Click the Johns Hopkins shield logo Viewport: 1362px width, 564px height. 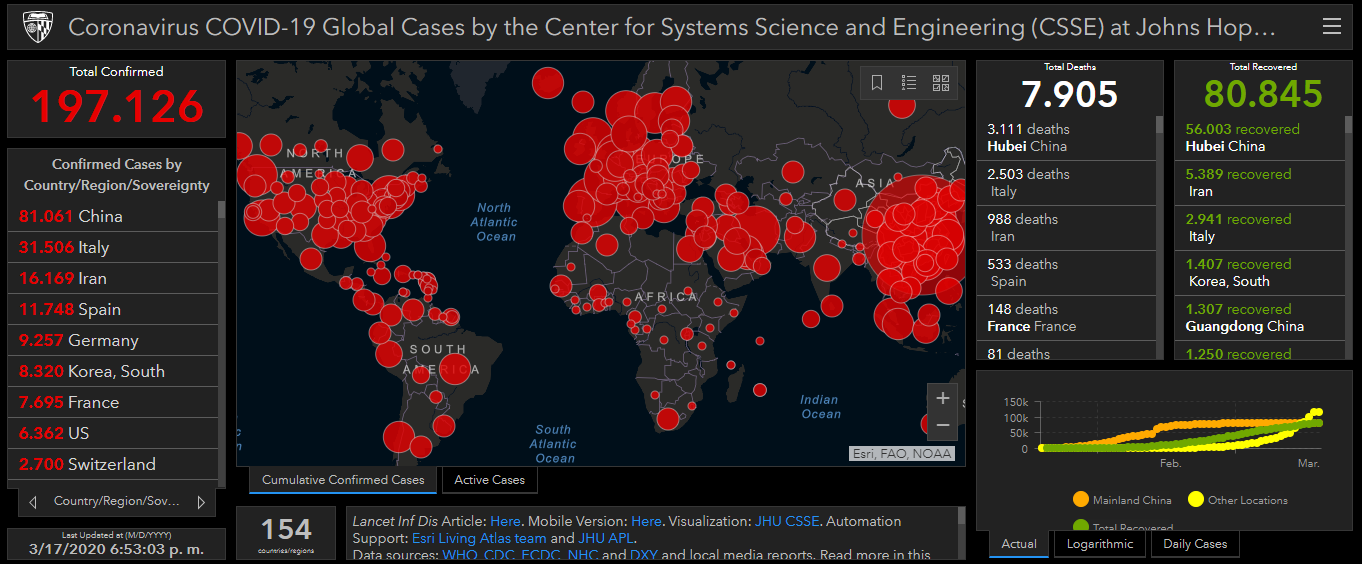point(37,27)
